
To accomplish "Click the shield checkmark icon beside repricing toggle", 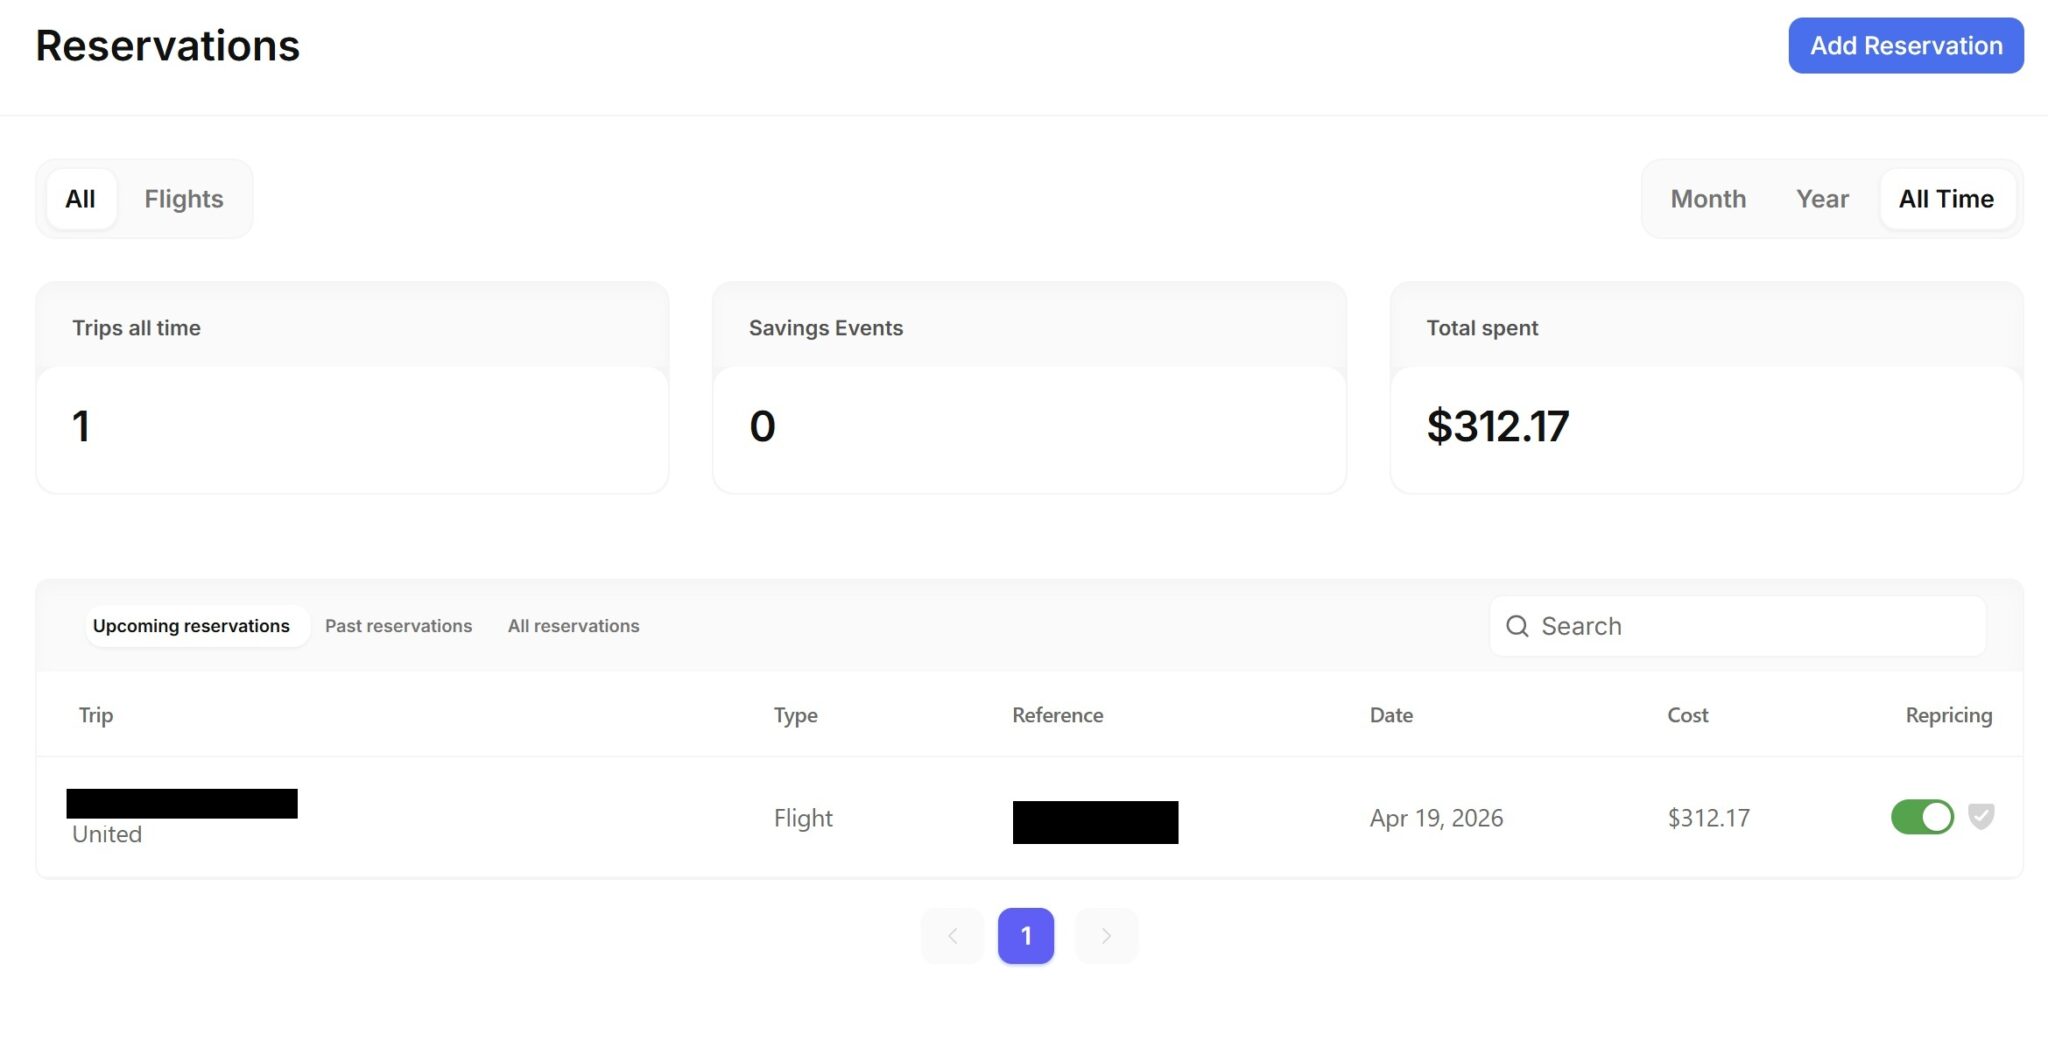I will tap(1980, 817).
